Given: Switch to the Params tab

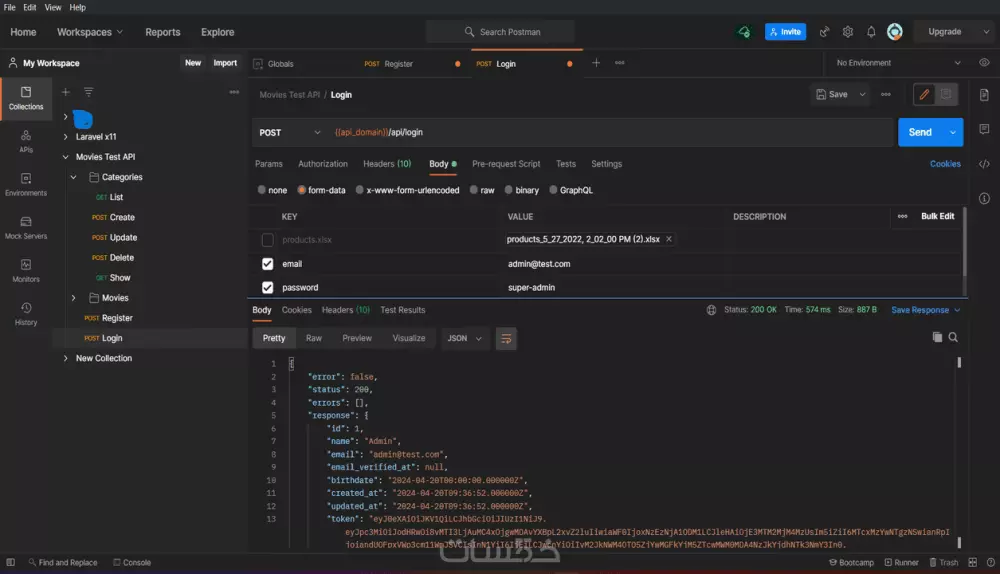Looking at the screenshot, I should point(268,164).
